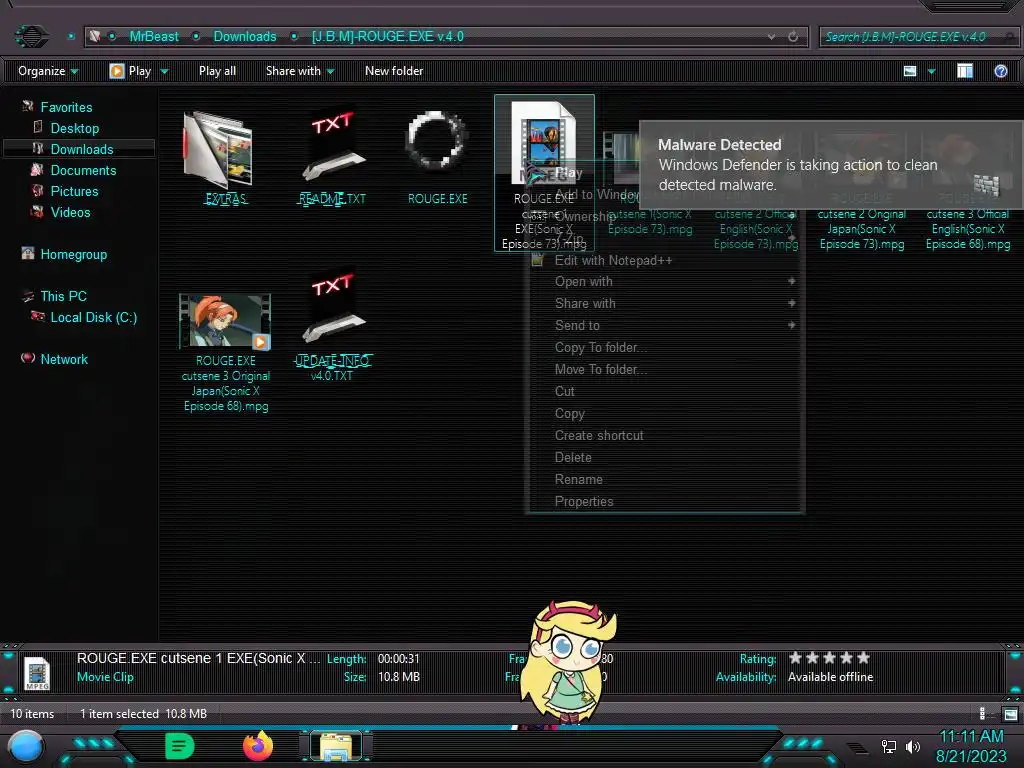Viewport: 1024px width, 768px height.
Task: Open the green notes app on taskbar
Action: [180, 746]
